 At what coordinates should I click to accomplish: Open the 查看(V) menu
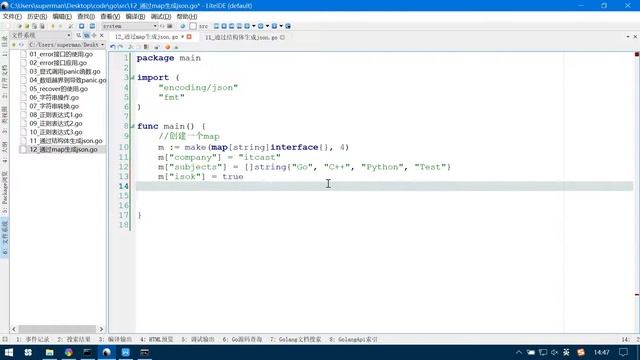(110, 16)
